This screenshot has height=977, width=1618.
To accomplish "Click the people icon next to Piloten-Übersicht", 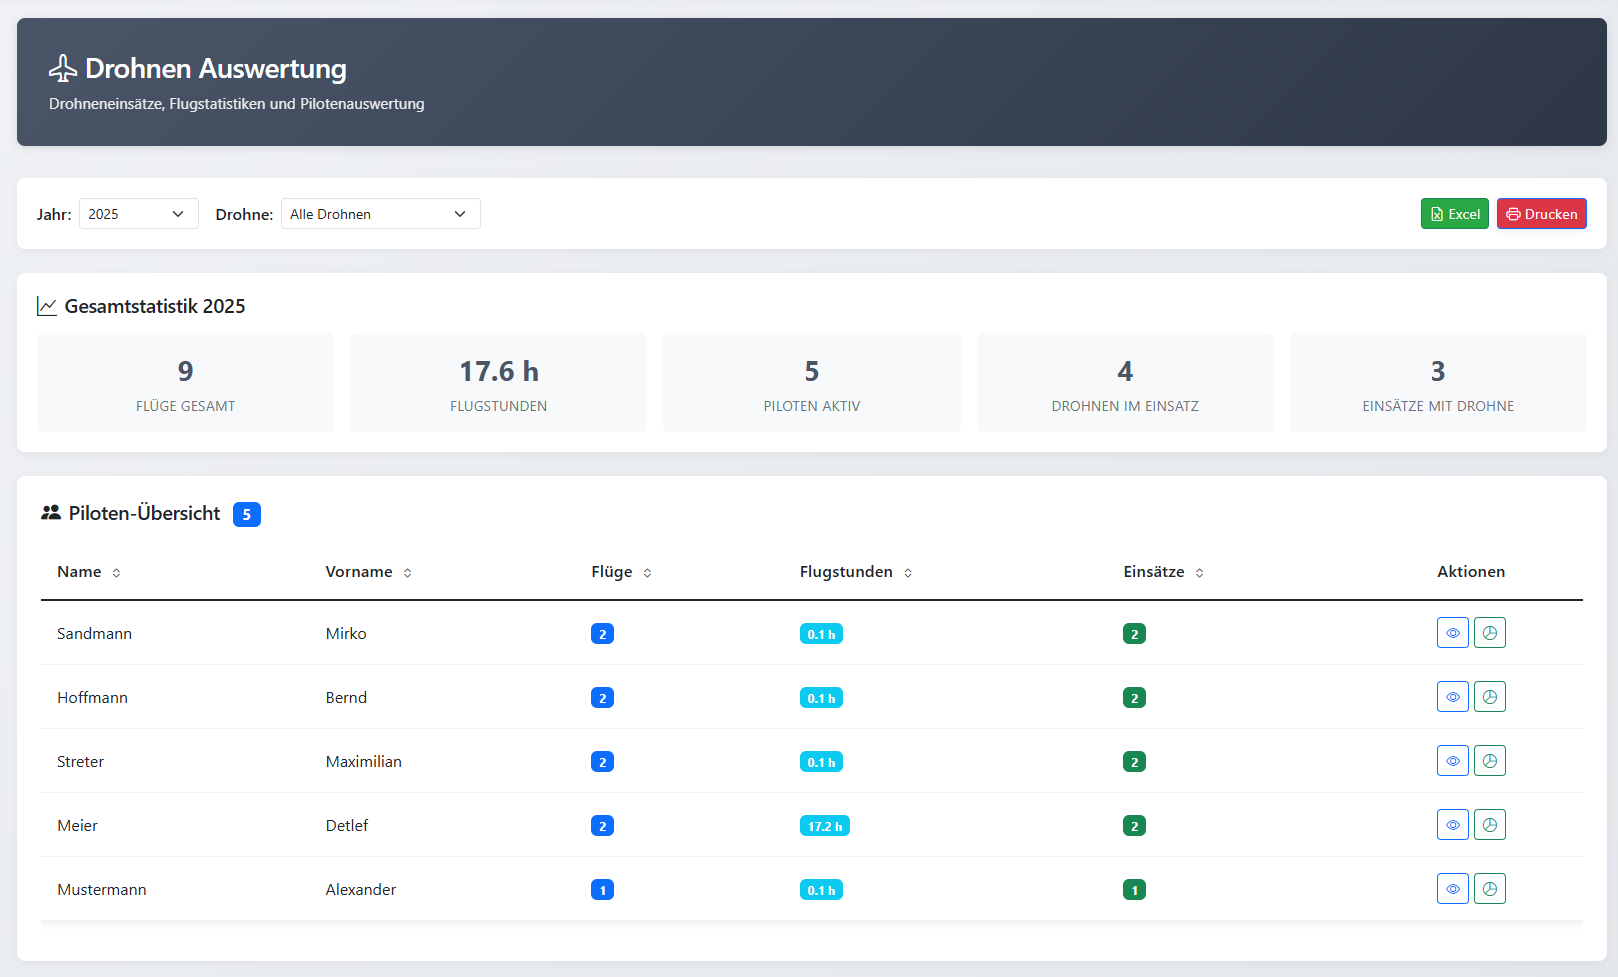I will [x=49, y=512].
